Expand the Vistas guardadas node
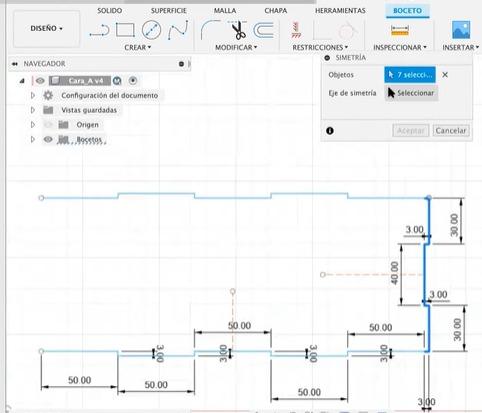 (x=33, y=110)
